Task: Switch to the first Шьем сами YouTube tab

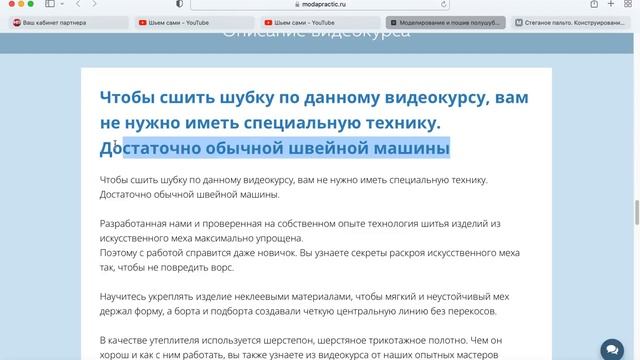Action: [195, 22]
